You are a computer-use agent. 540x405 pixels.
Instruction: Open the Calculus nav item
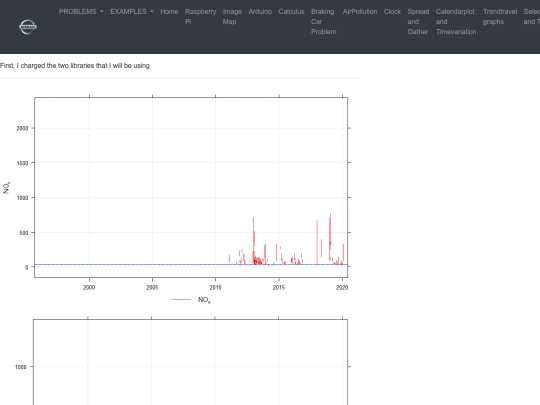[x=291, y=12]
